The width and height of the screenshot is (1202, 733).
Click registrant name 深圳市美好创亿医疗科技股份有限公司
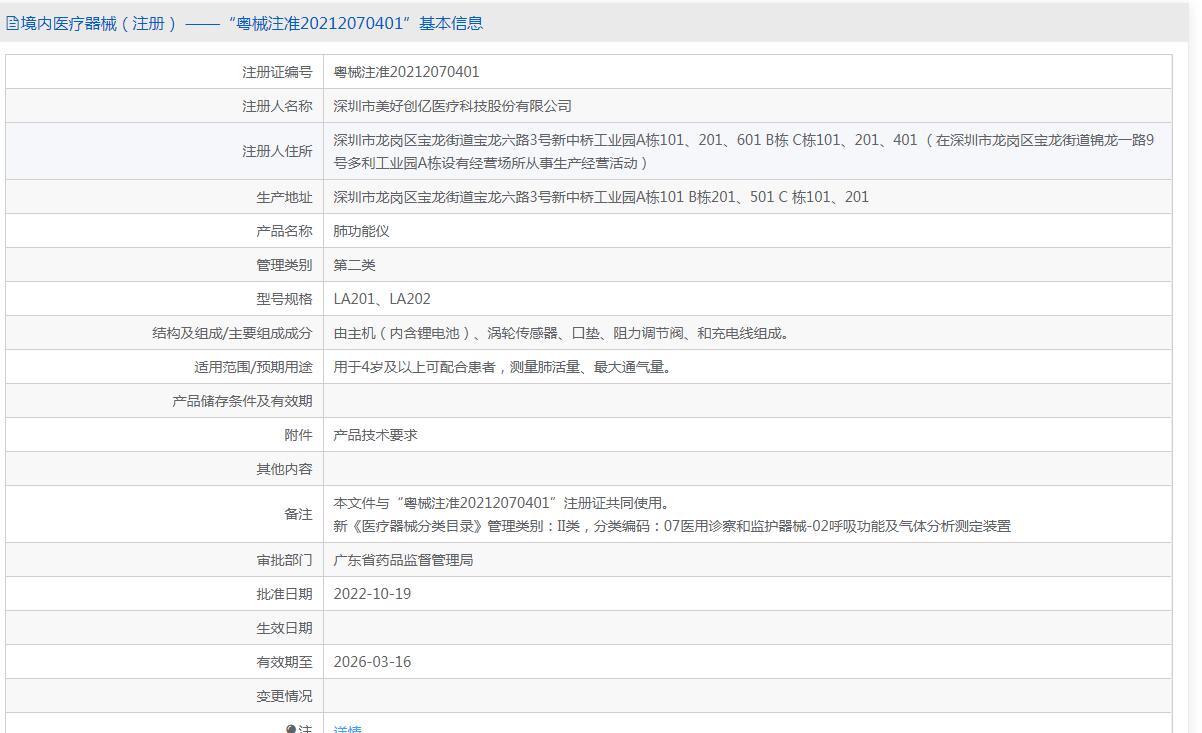point(452,106)
